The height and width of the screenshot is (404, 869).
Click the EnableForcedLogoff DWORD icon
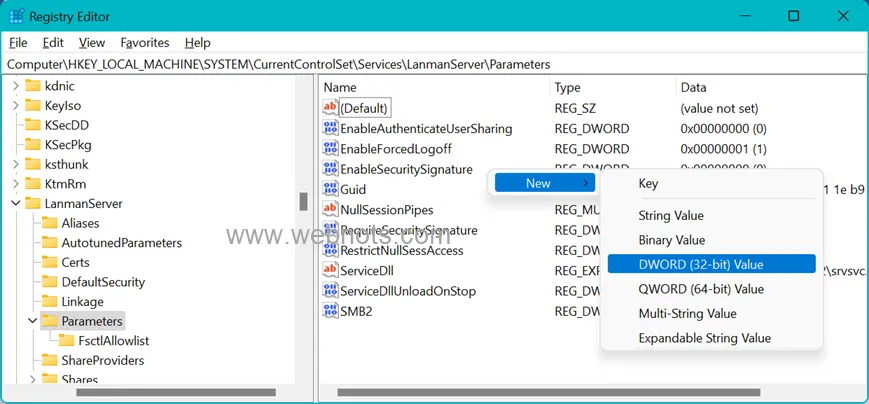[x=330, y=149]
